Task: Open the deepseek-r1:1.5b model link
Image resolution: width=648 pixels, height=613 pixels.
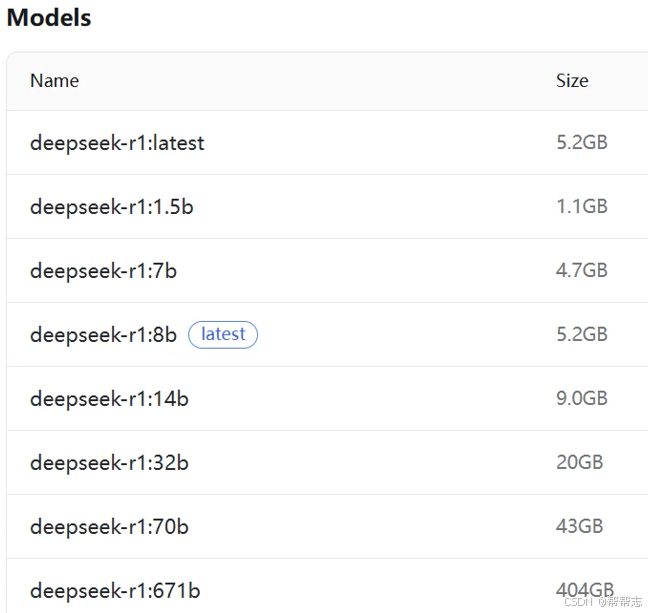Action: pos(112,207)
